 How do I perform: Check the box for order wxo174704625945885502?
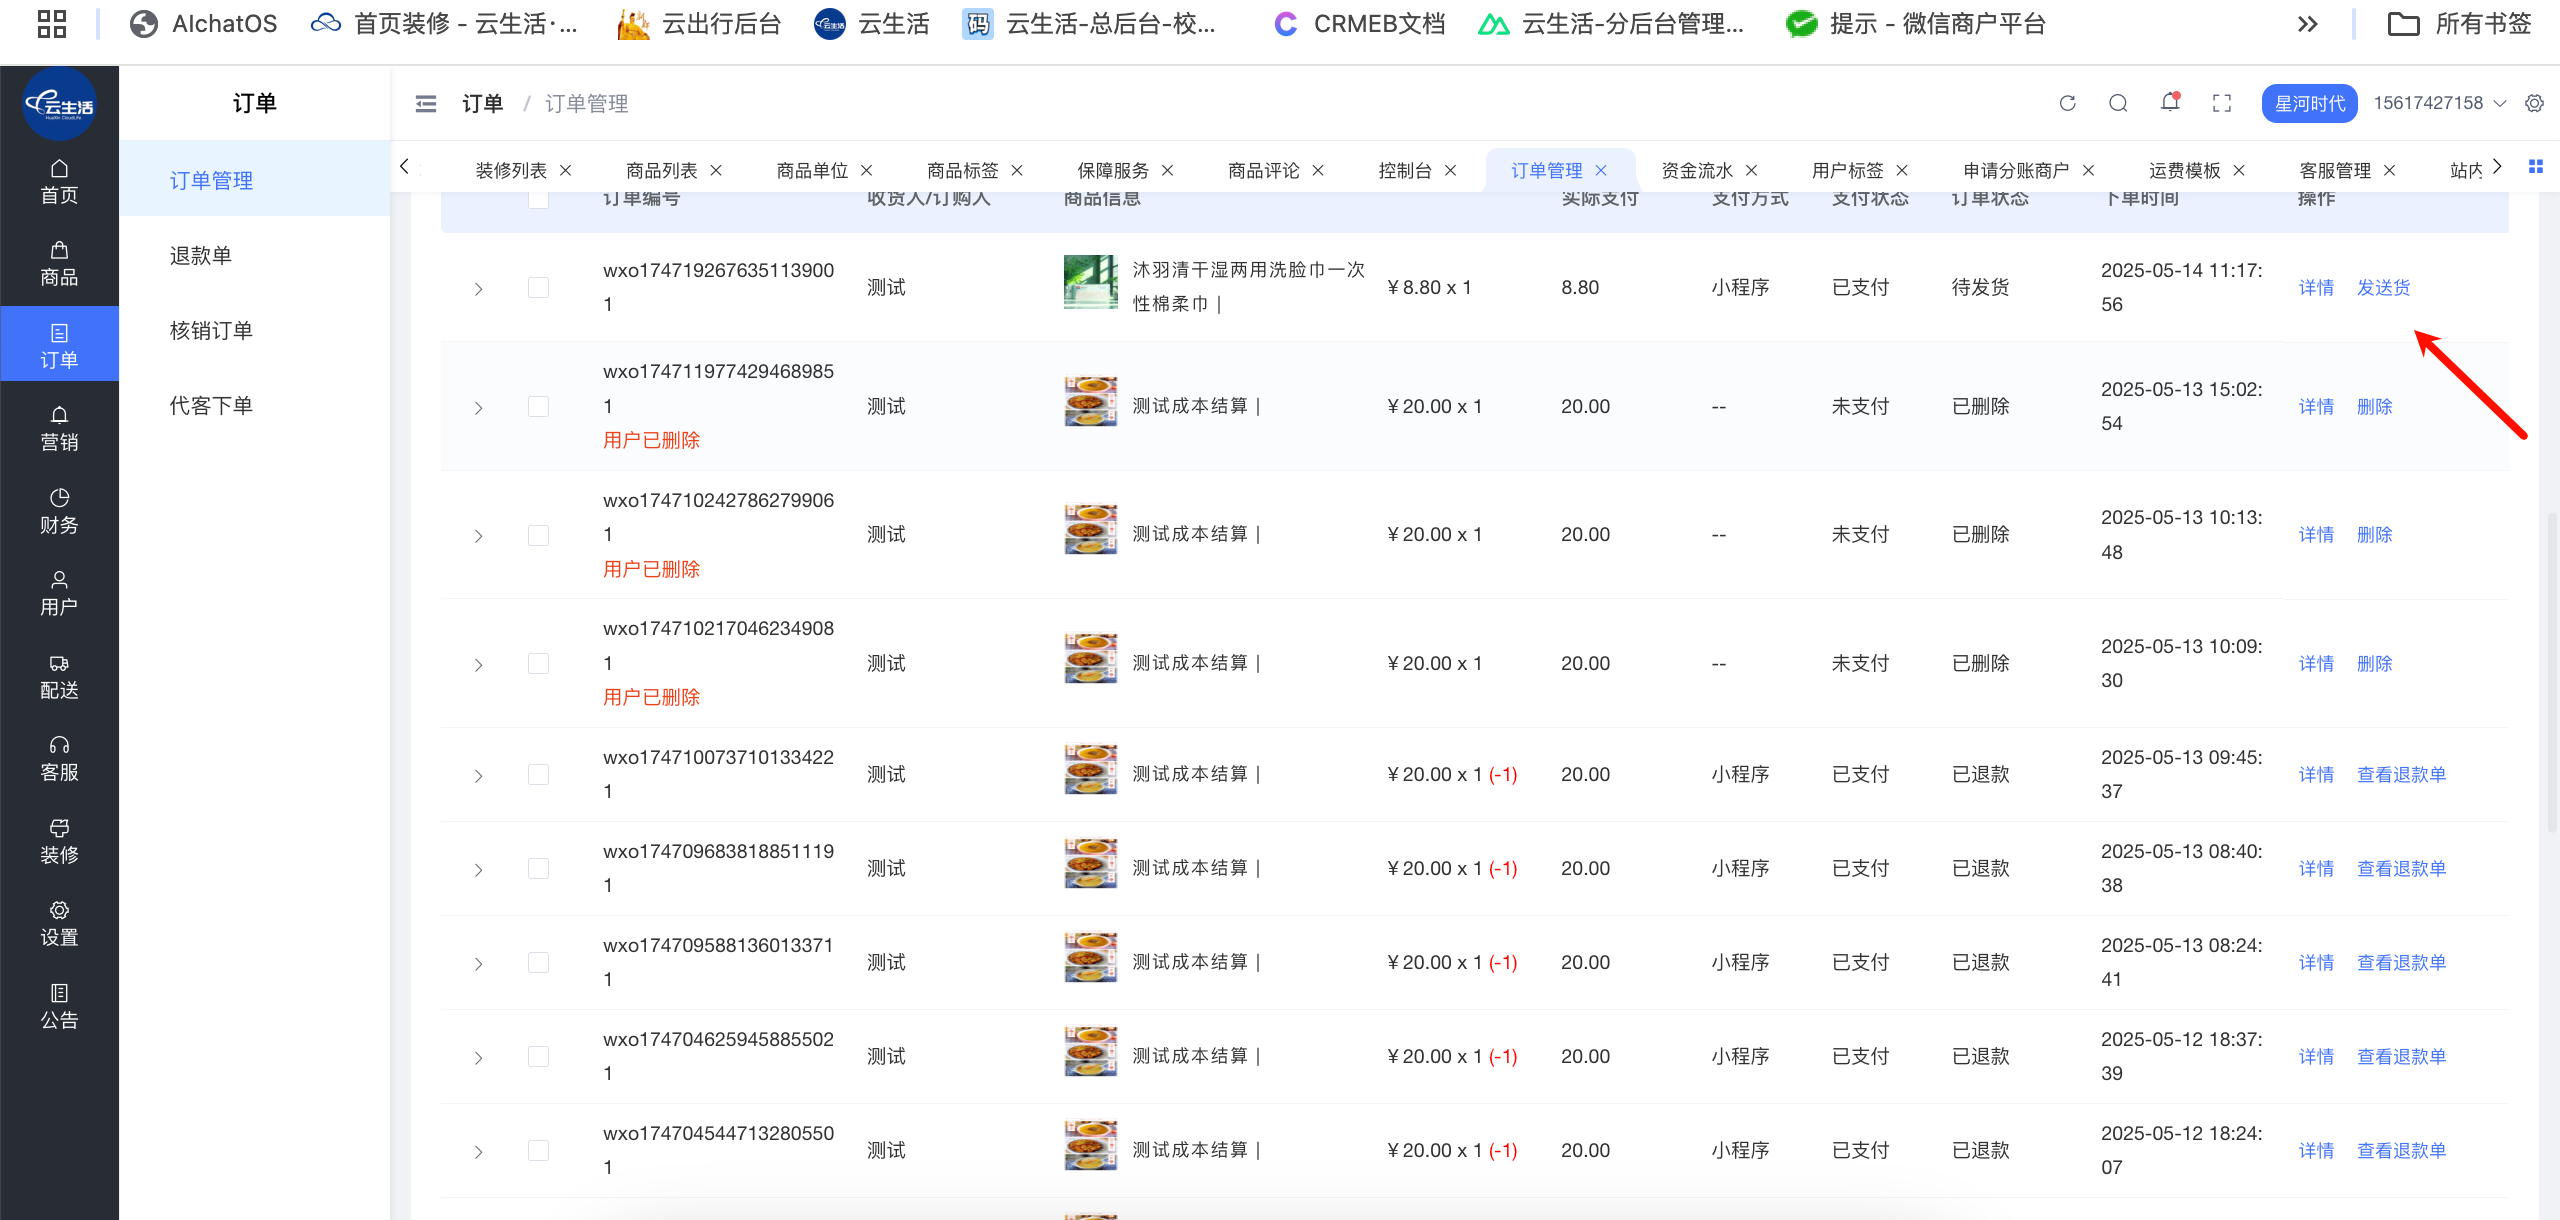point(538,1057)
